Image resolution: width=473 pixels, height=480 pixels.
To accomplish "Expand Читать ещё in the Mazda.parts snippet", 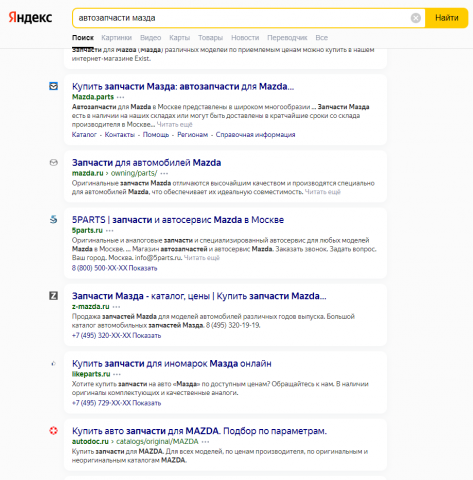I will 175,124.
